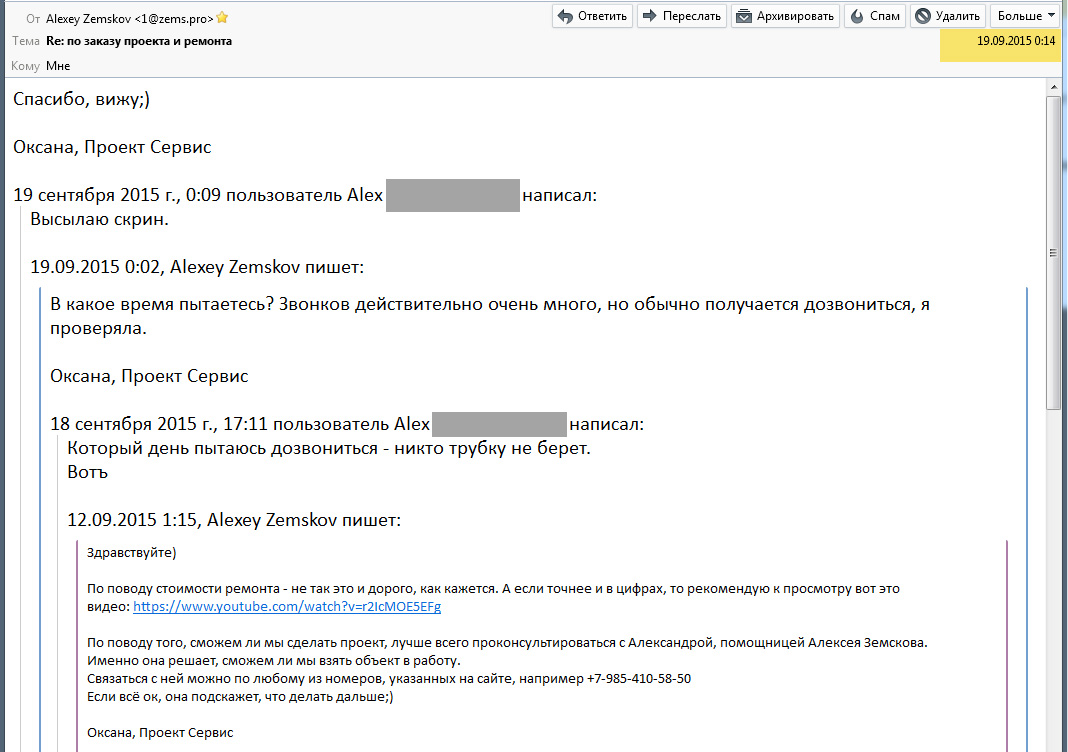This screenshot has width=1068, height=752.
Task: Click the 'Высылаю скрин.' quoted line
Action: coord(99,219)
